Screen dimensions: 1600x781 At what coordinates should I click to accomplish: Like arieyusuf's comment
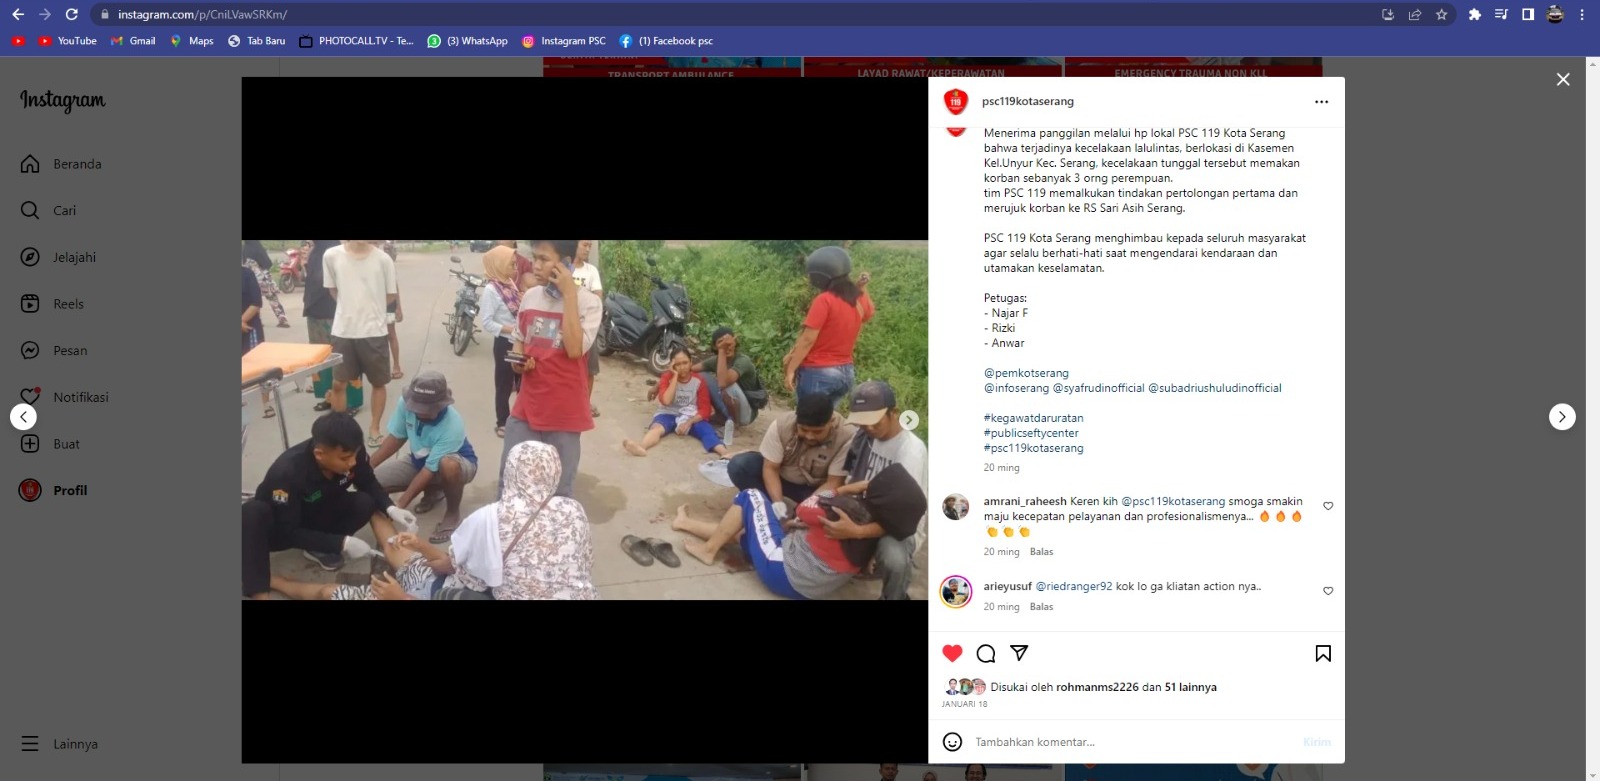1328,591
